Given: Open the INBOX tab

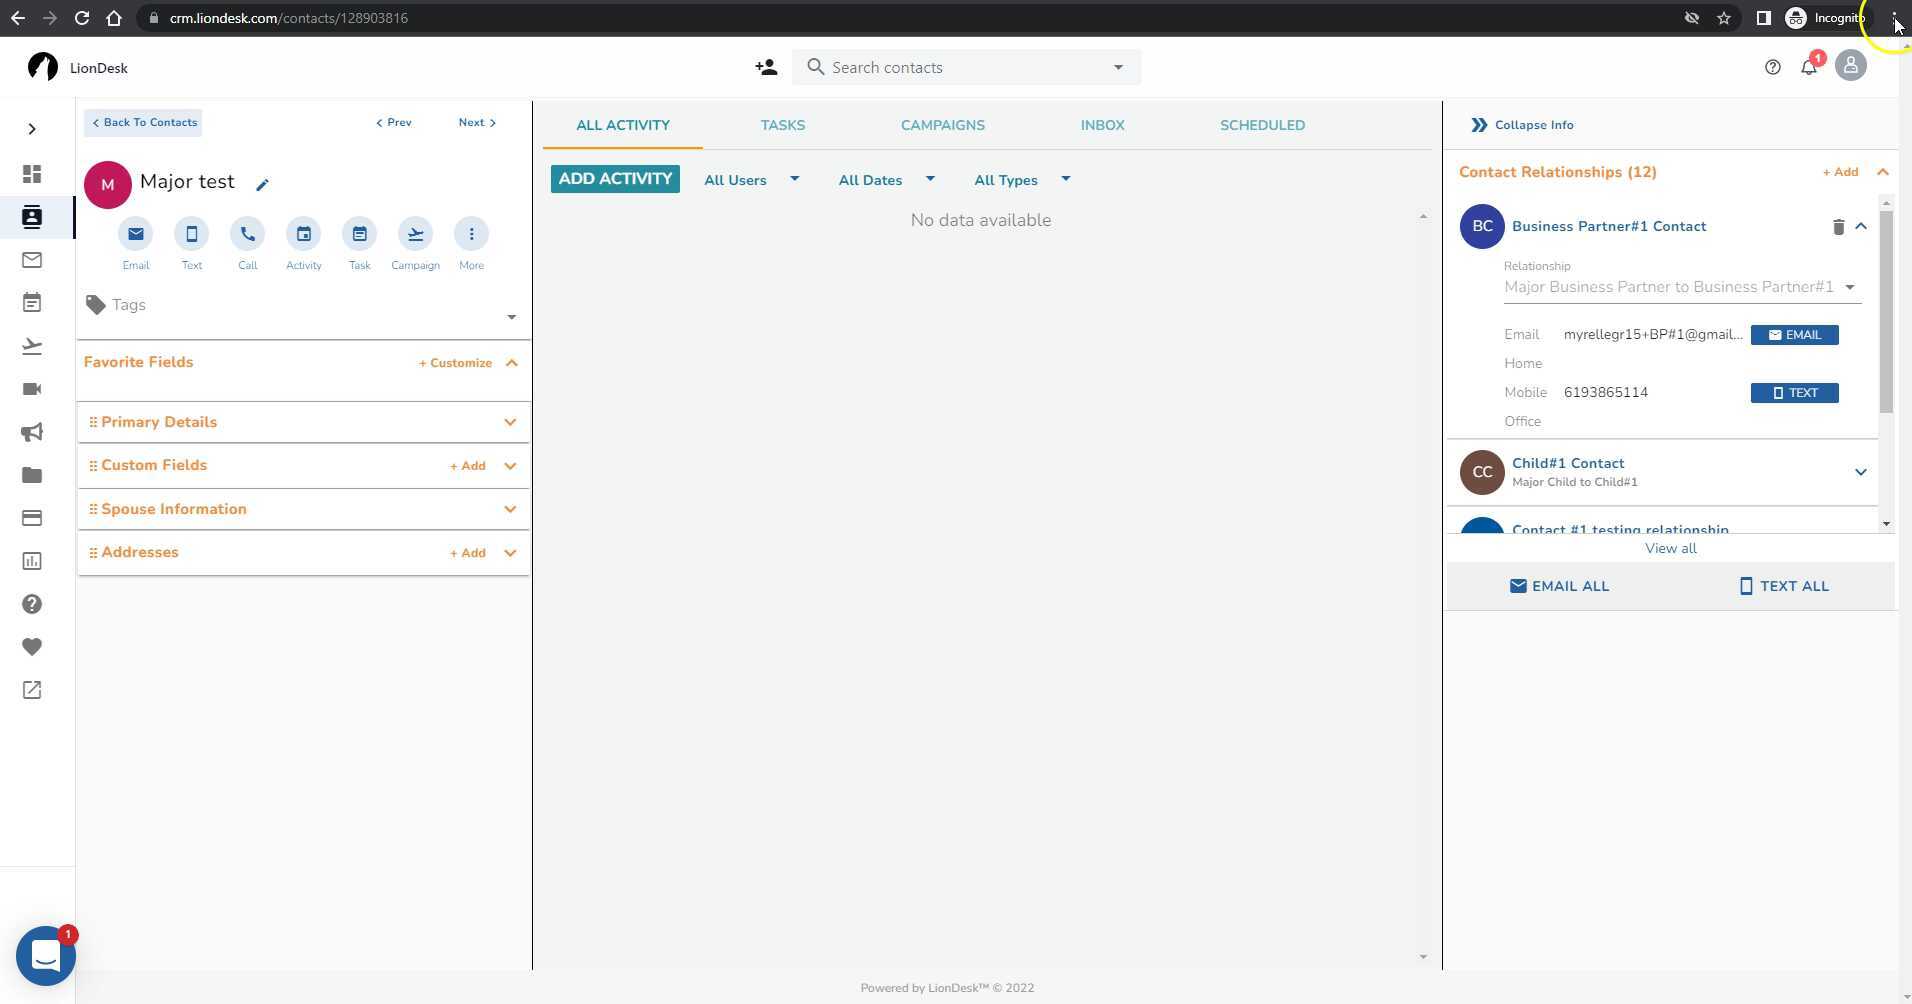Looking at the screenshot, I should tap(1101, 125).
